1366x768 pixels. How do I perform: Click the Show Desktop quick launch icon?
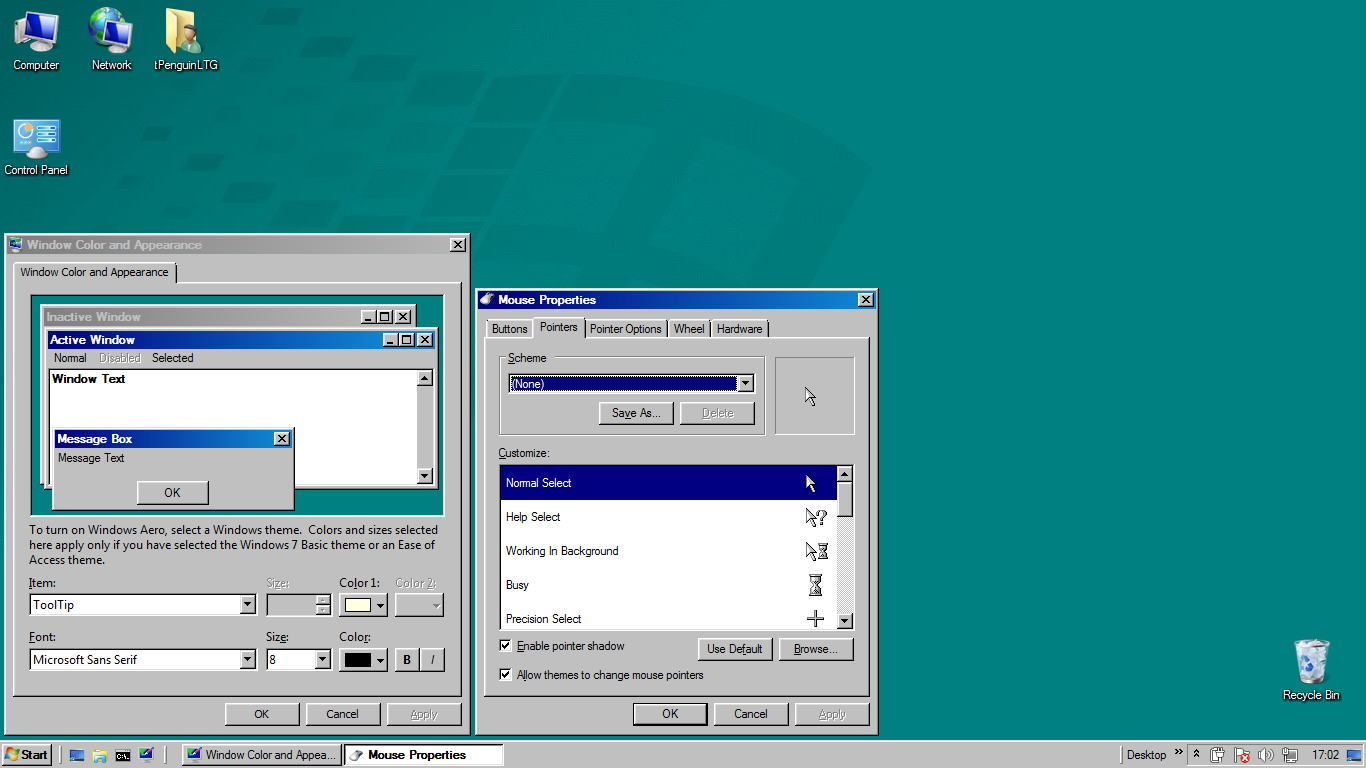pos(77,755)
